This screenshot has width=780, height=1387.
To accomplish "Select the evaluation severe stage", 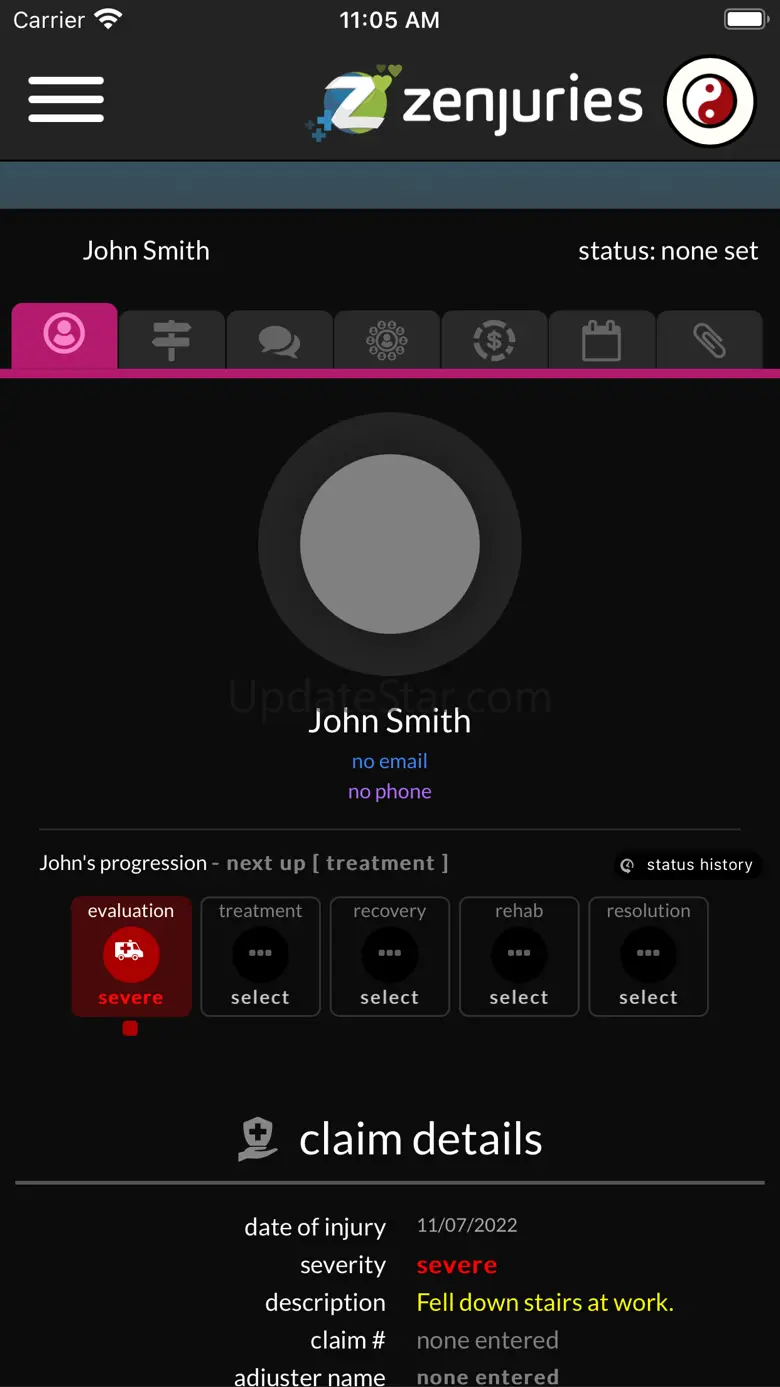I will (x=131, y=956).
